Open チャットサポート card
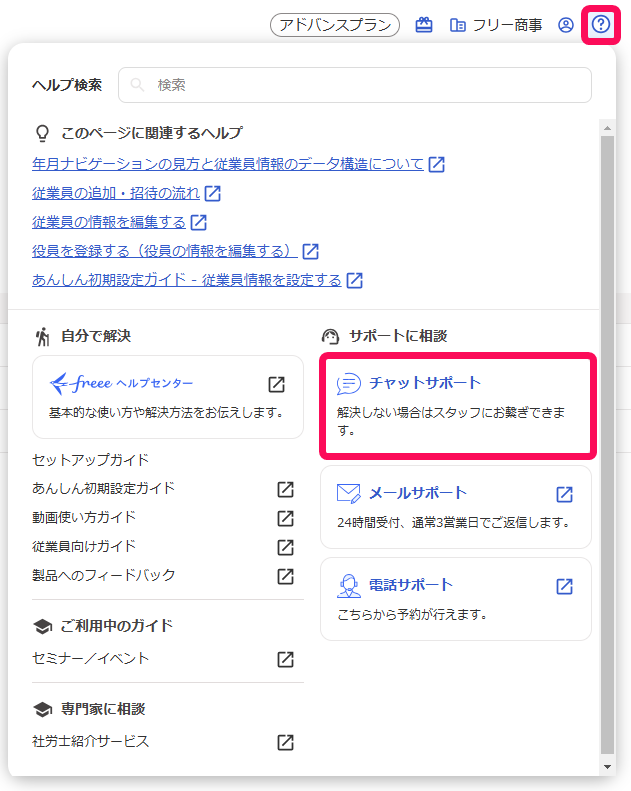 tap(457, 406)
